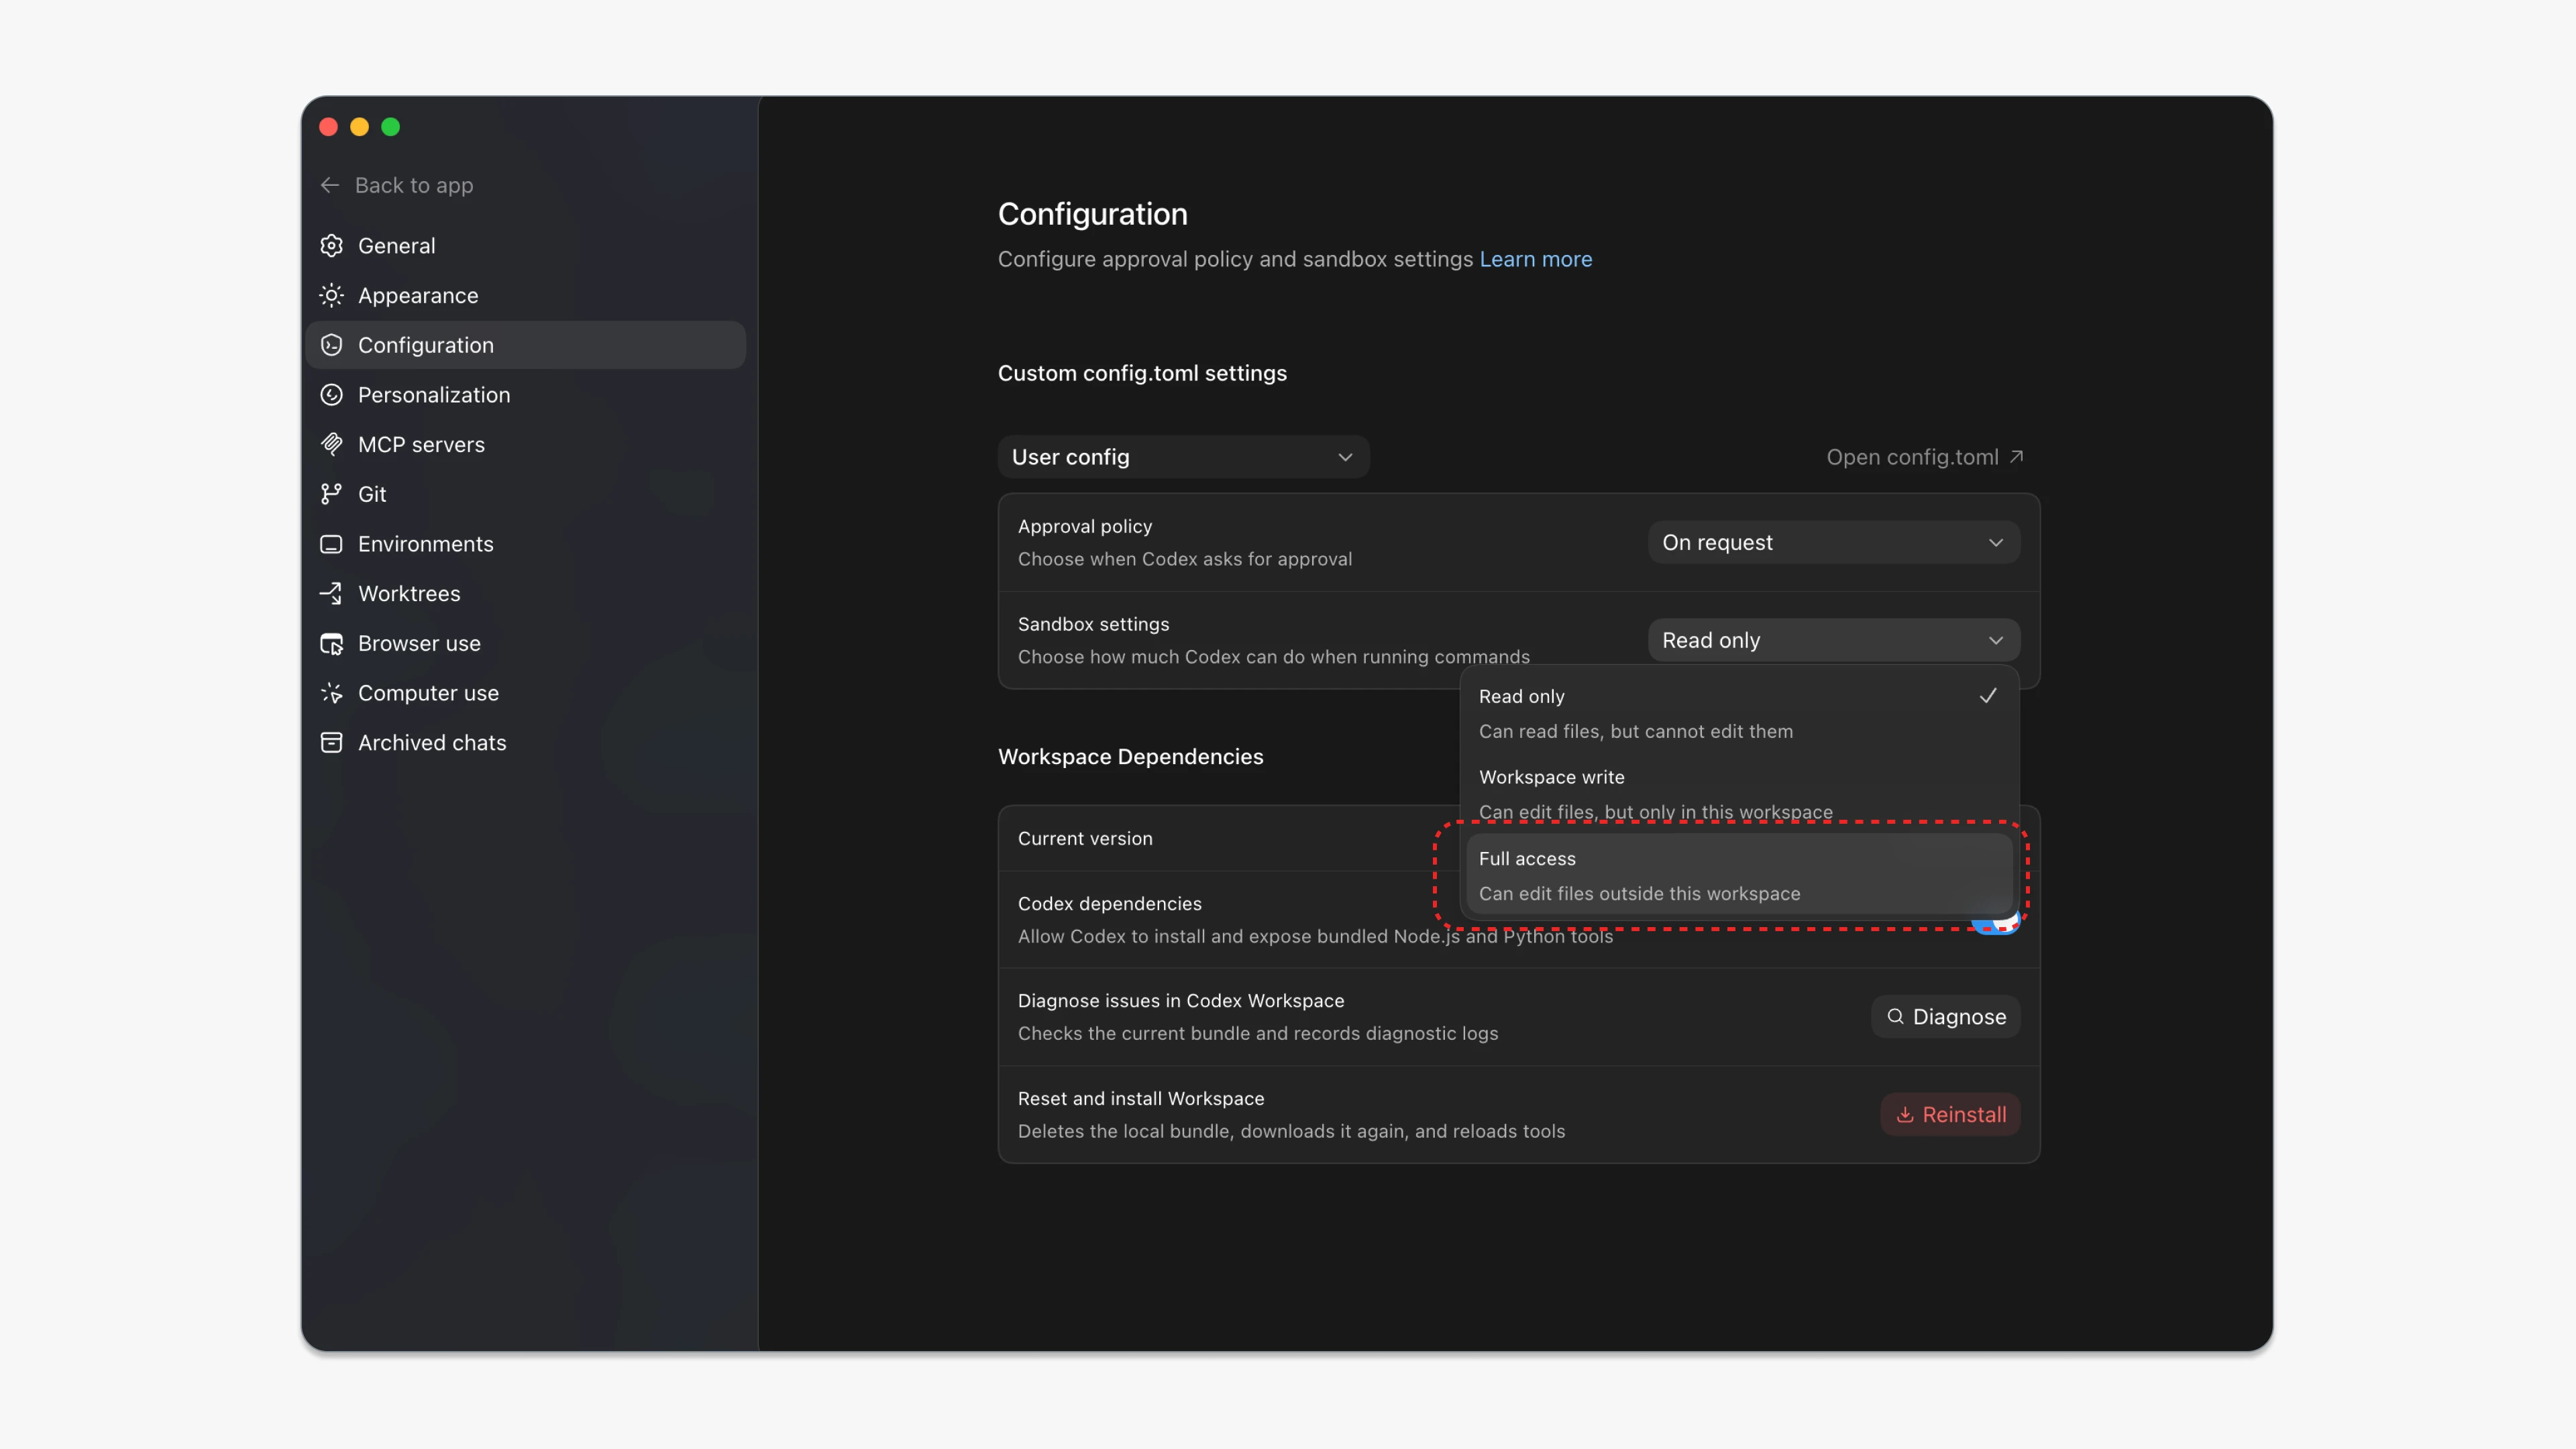Click the General gear icon
The image size is (2576, 1449).
point(331,245)
